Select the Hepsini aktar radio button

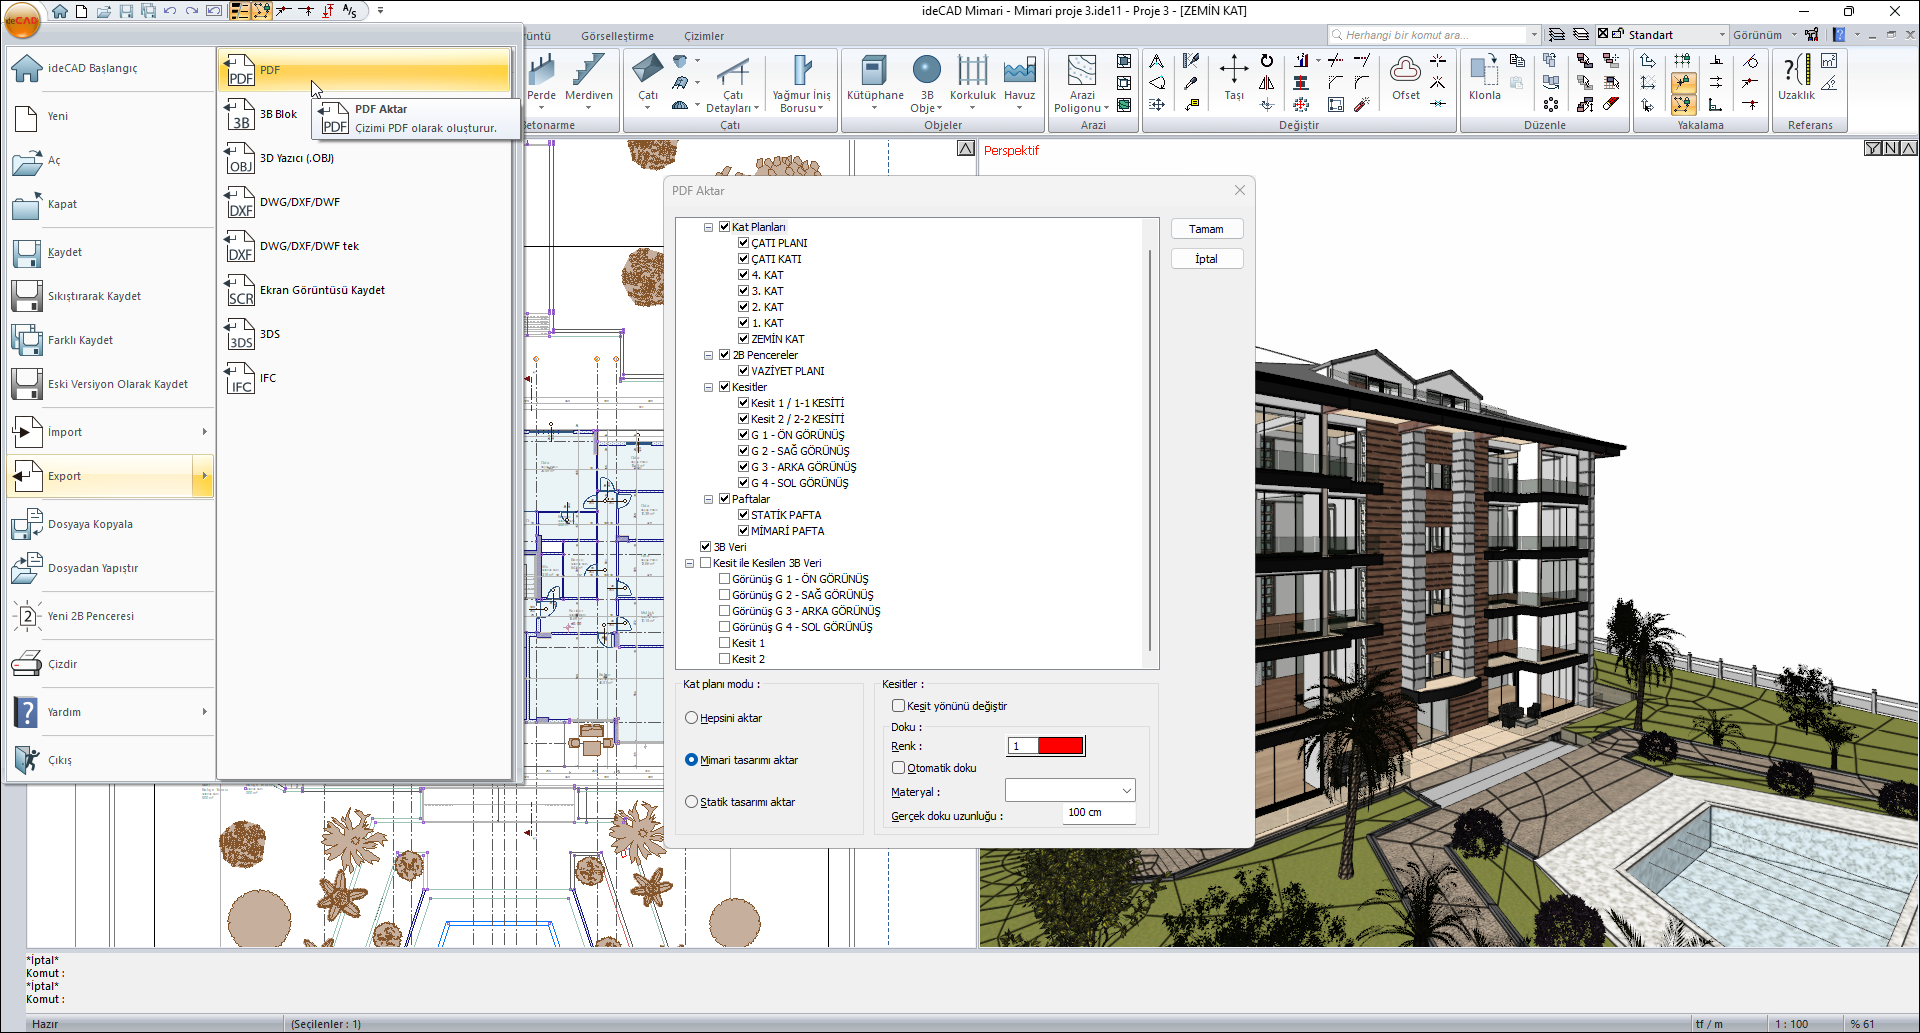[x=691, y=718]
